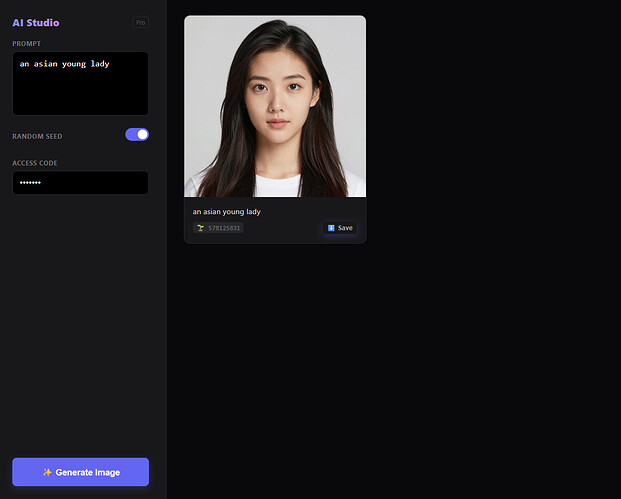Open the generated portrait thumbnail
The height and width of the screenshot is (499, 621).
click(275, 106)
